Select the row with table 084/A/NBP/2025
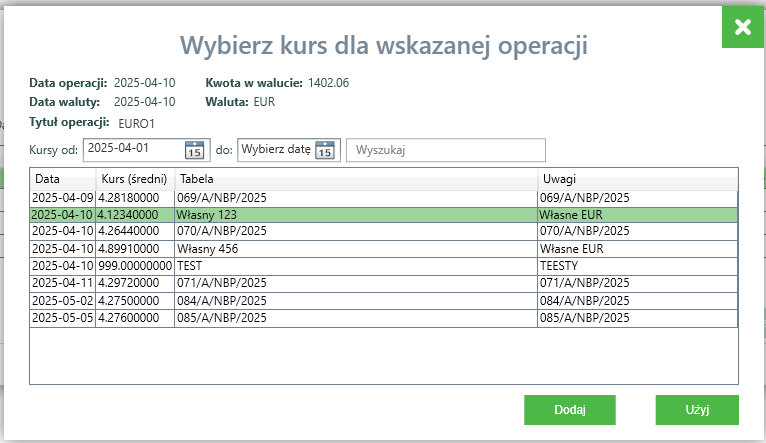Image resolution: width=766 pixels, height=443 pixels. coord(383,301)
